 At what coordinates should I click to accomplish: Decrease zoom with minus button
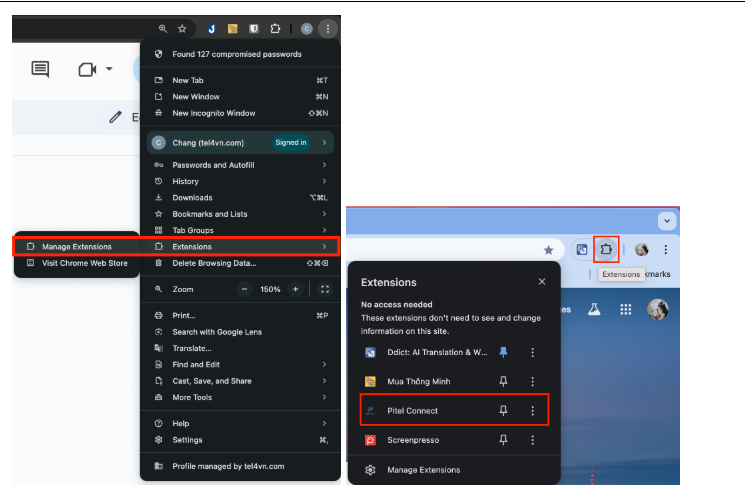point(244,289)
